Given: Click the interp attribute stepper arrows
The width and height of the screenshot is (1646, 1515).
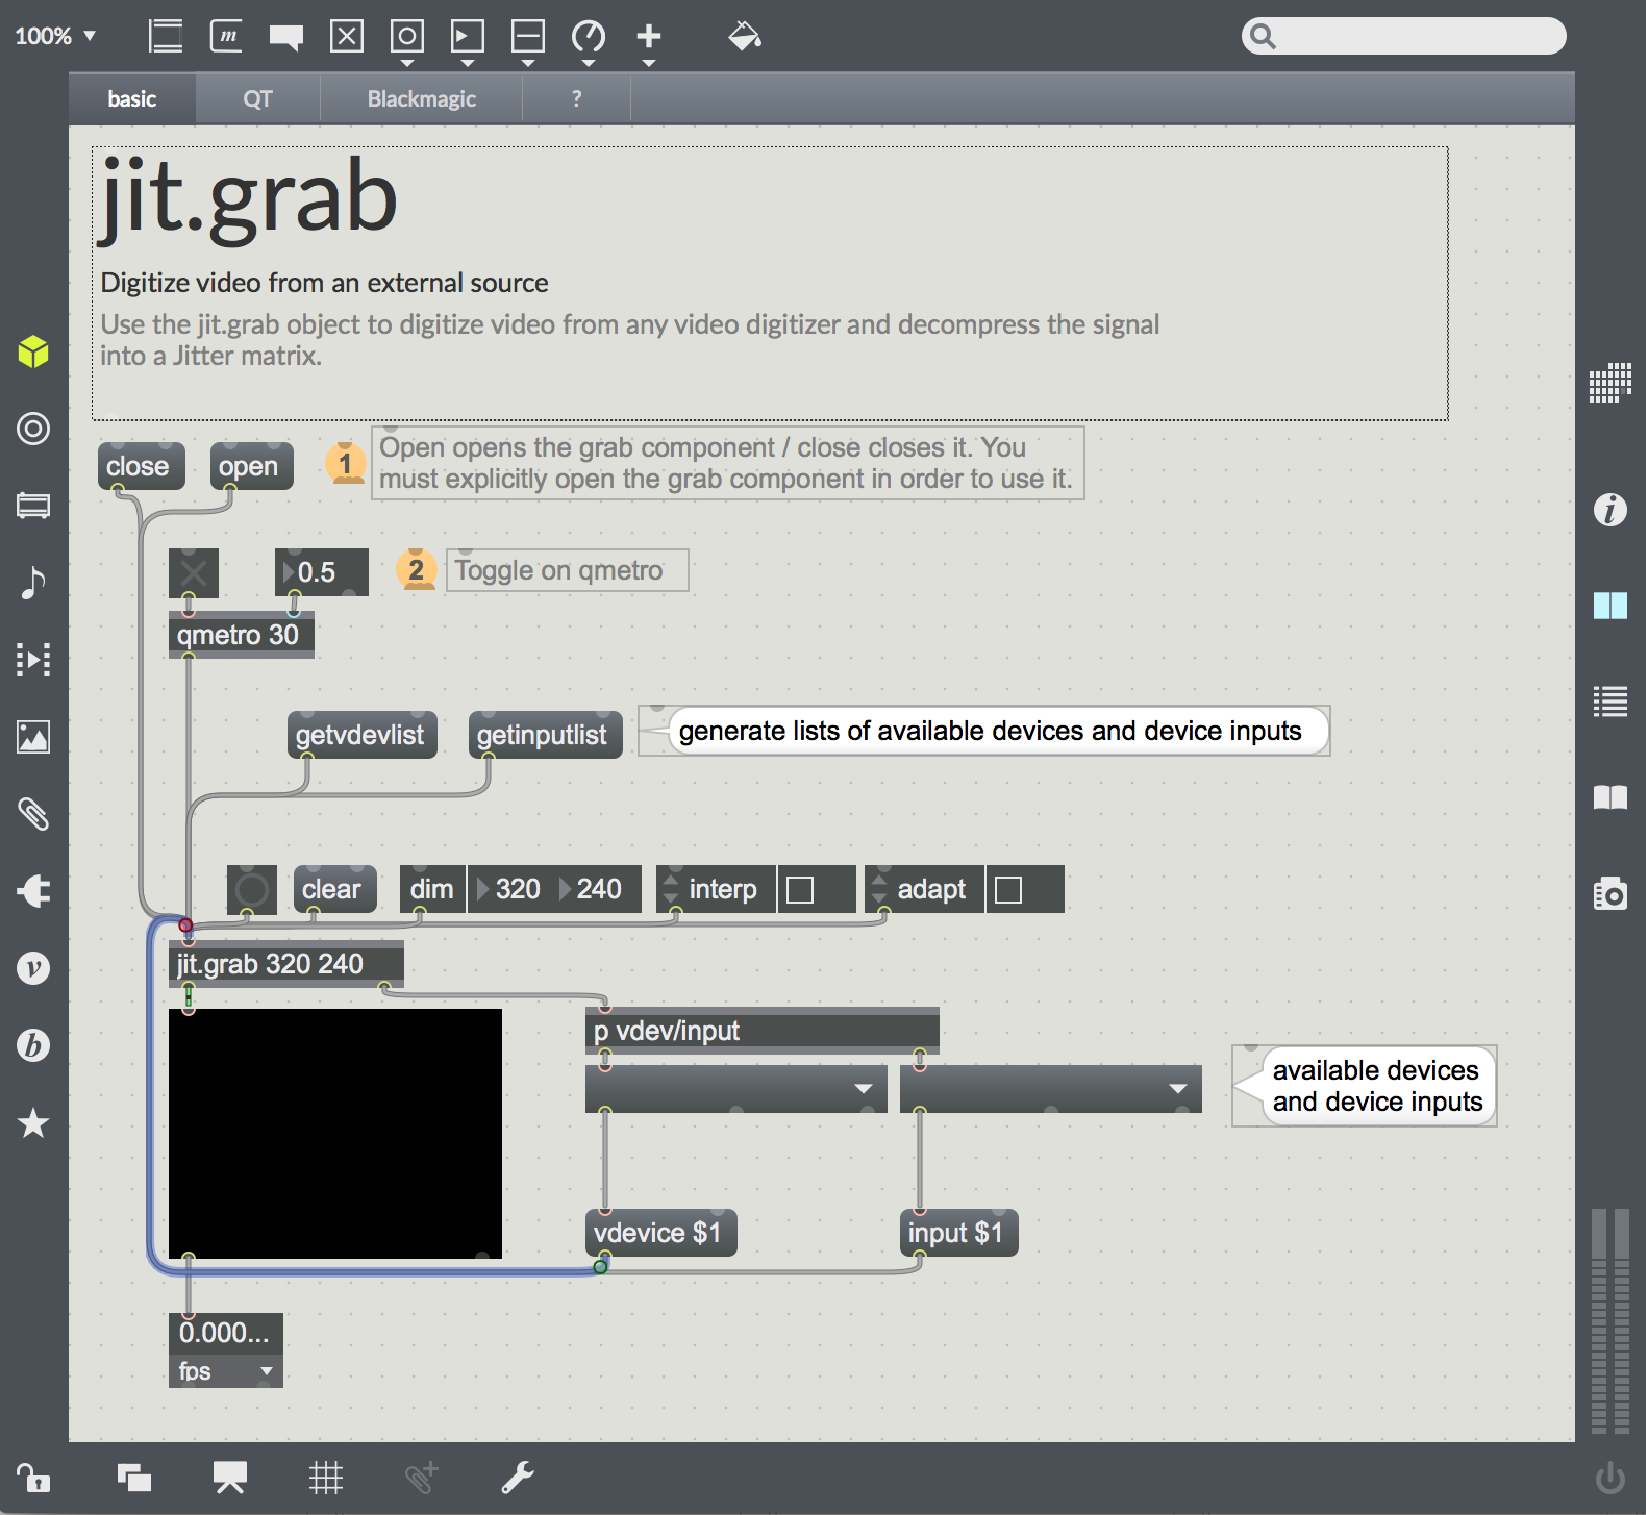Looking at the screenshot, I should click(671, 889).
